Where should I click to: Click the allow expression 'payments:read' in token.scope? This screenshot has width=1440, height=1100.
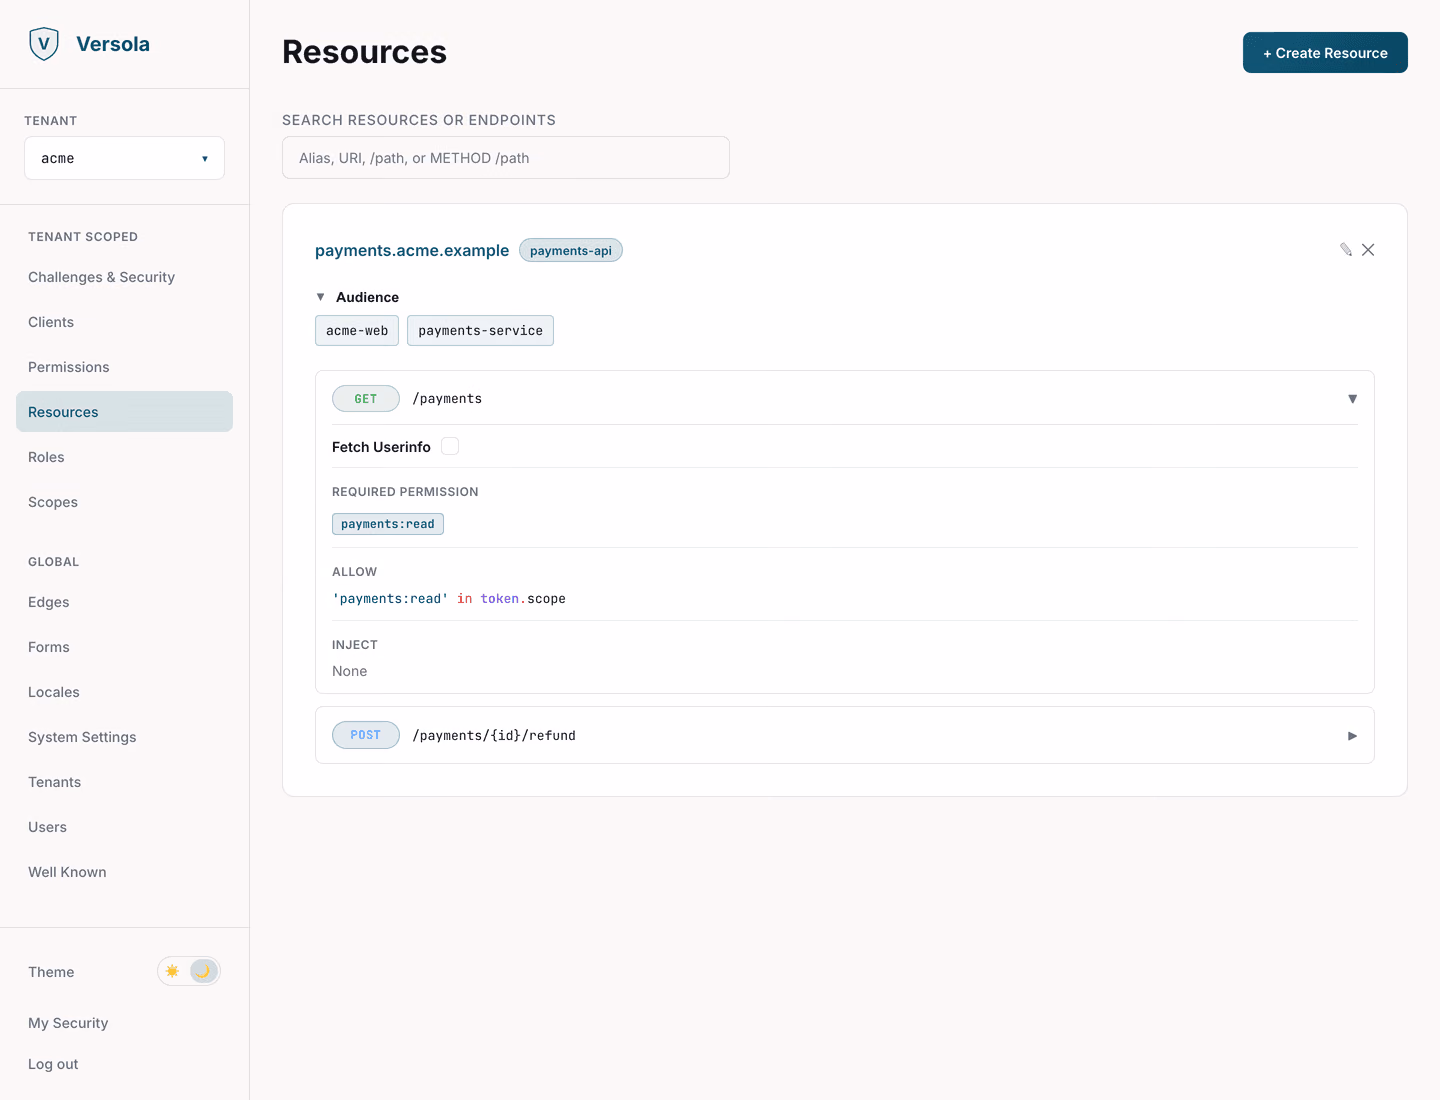(x=449, y=599)
